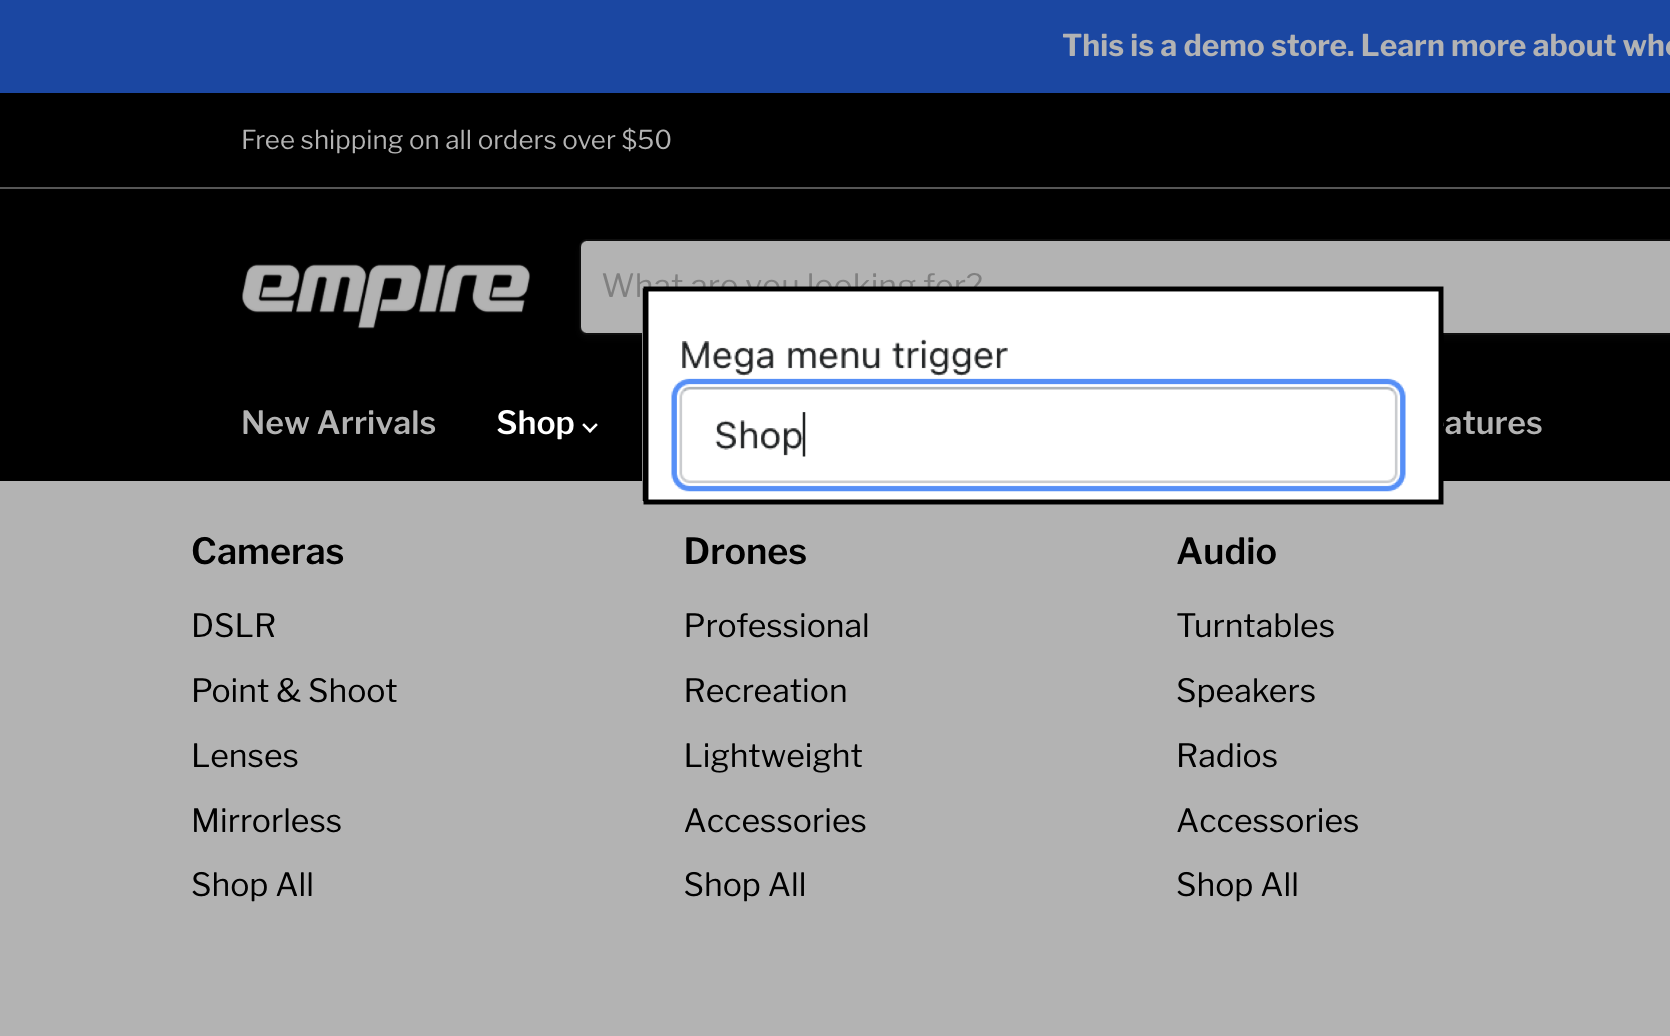Select DSLR under Cameras
1670x1036 pixels.
[234, 625]
